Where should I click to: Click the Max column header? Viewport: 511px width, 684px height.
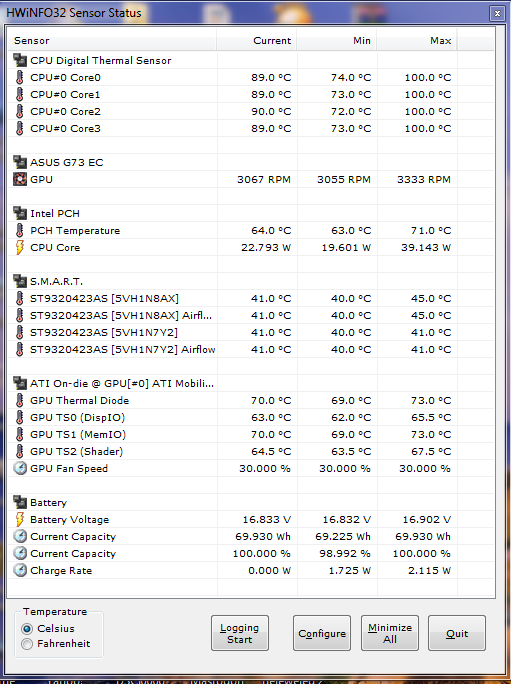coord(417,41)
